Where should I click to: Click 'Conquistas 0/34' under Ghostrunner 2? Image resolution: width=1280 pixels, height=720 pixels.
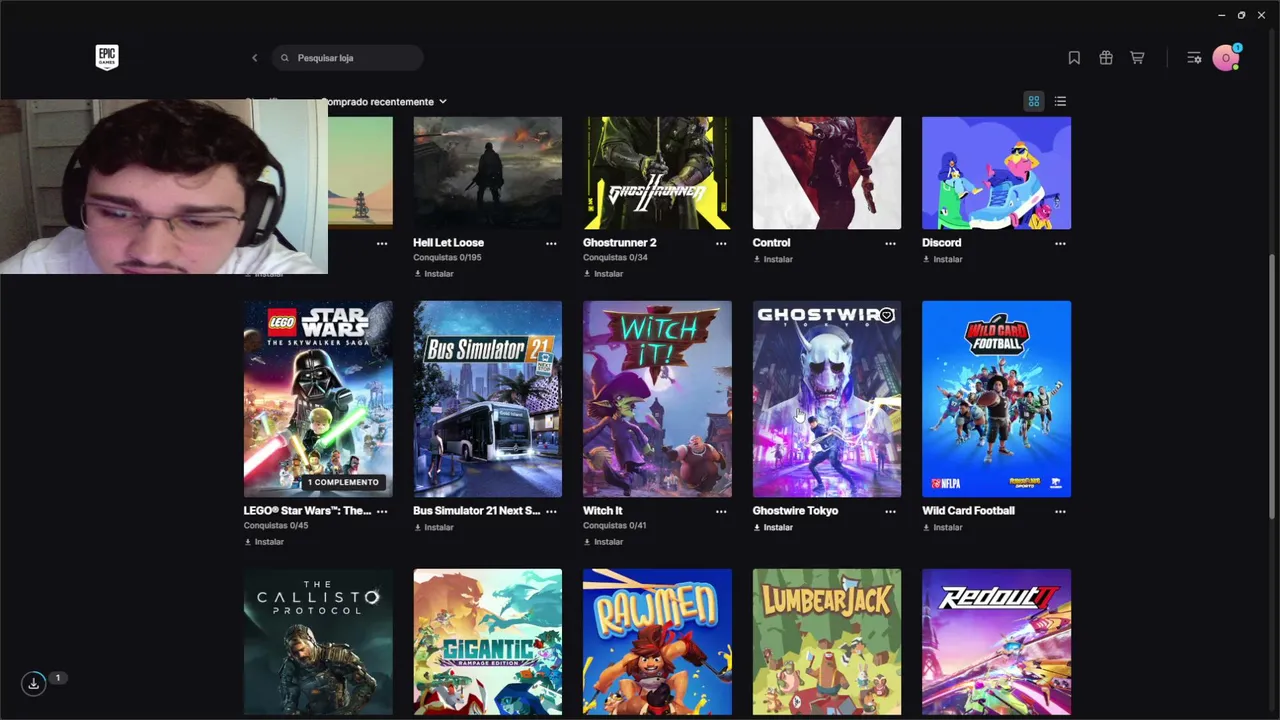(x=616, y=258)
